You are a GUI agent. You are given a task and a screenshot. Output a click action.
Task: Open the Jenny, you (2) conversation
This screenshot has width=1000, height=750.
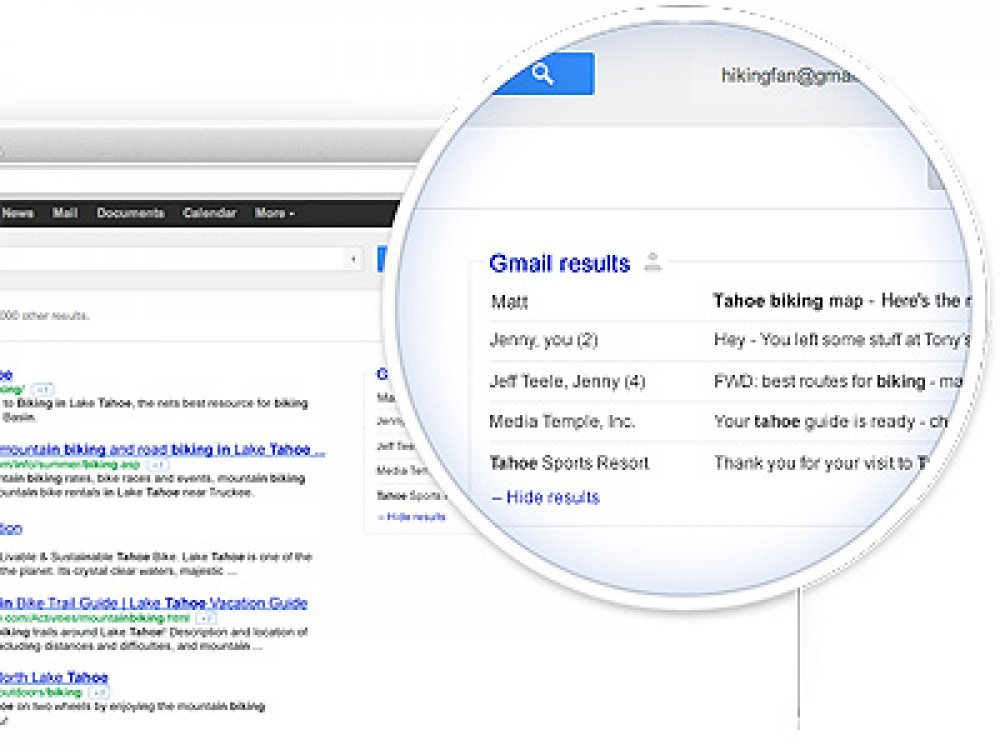click(543, 340)
